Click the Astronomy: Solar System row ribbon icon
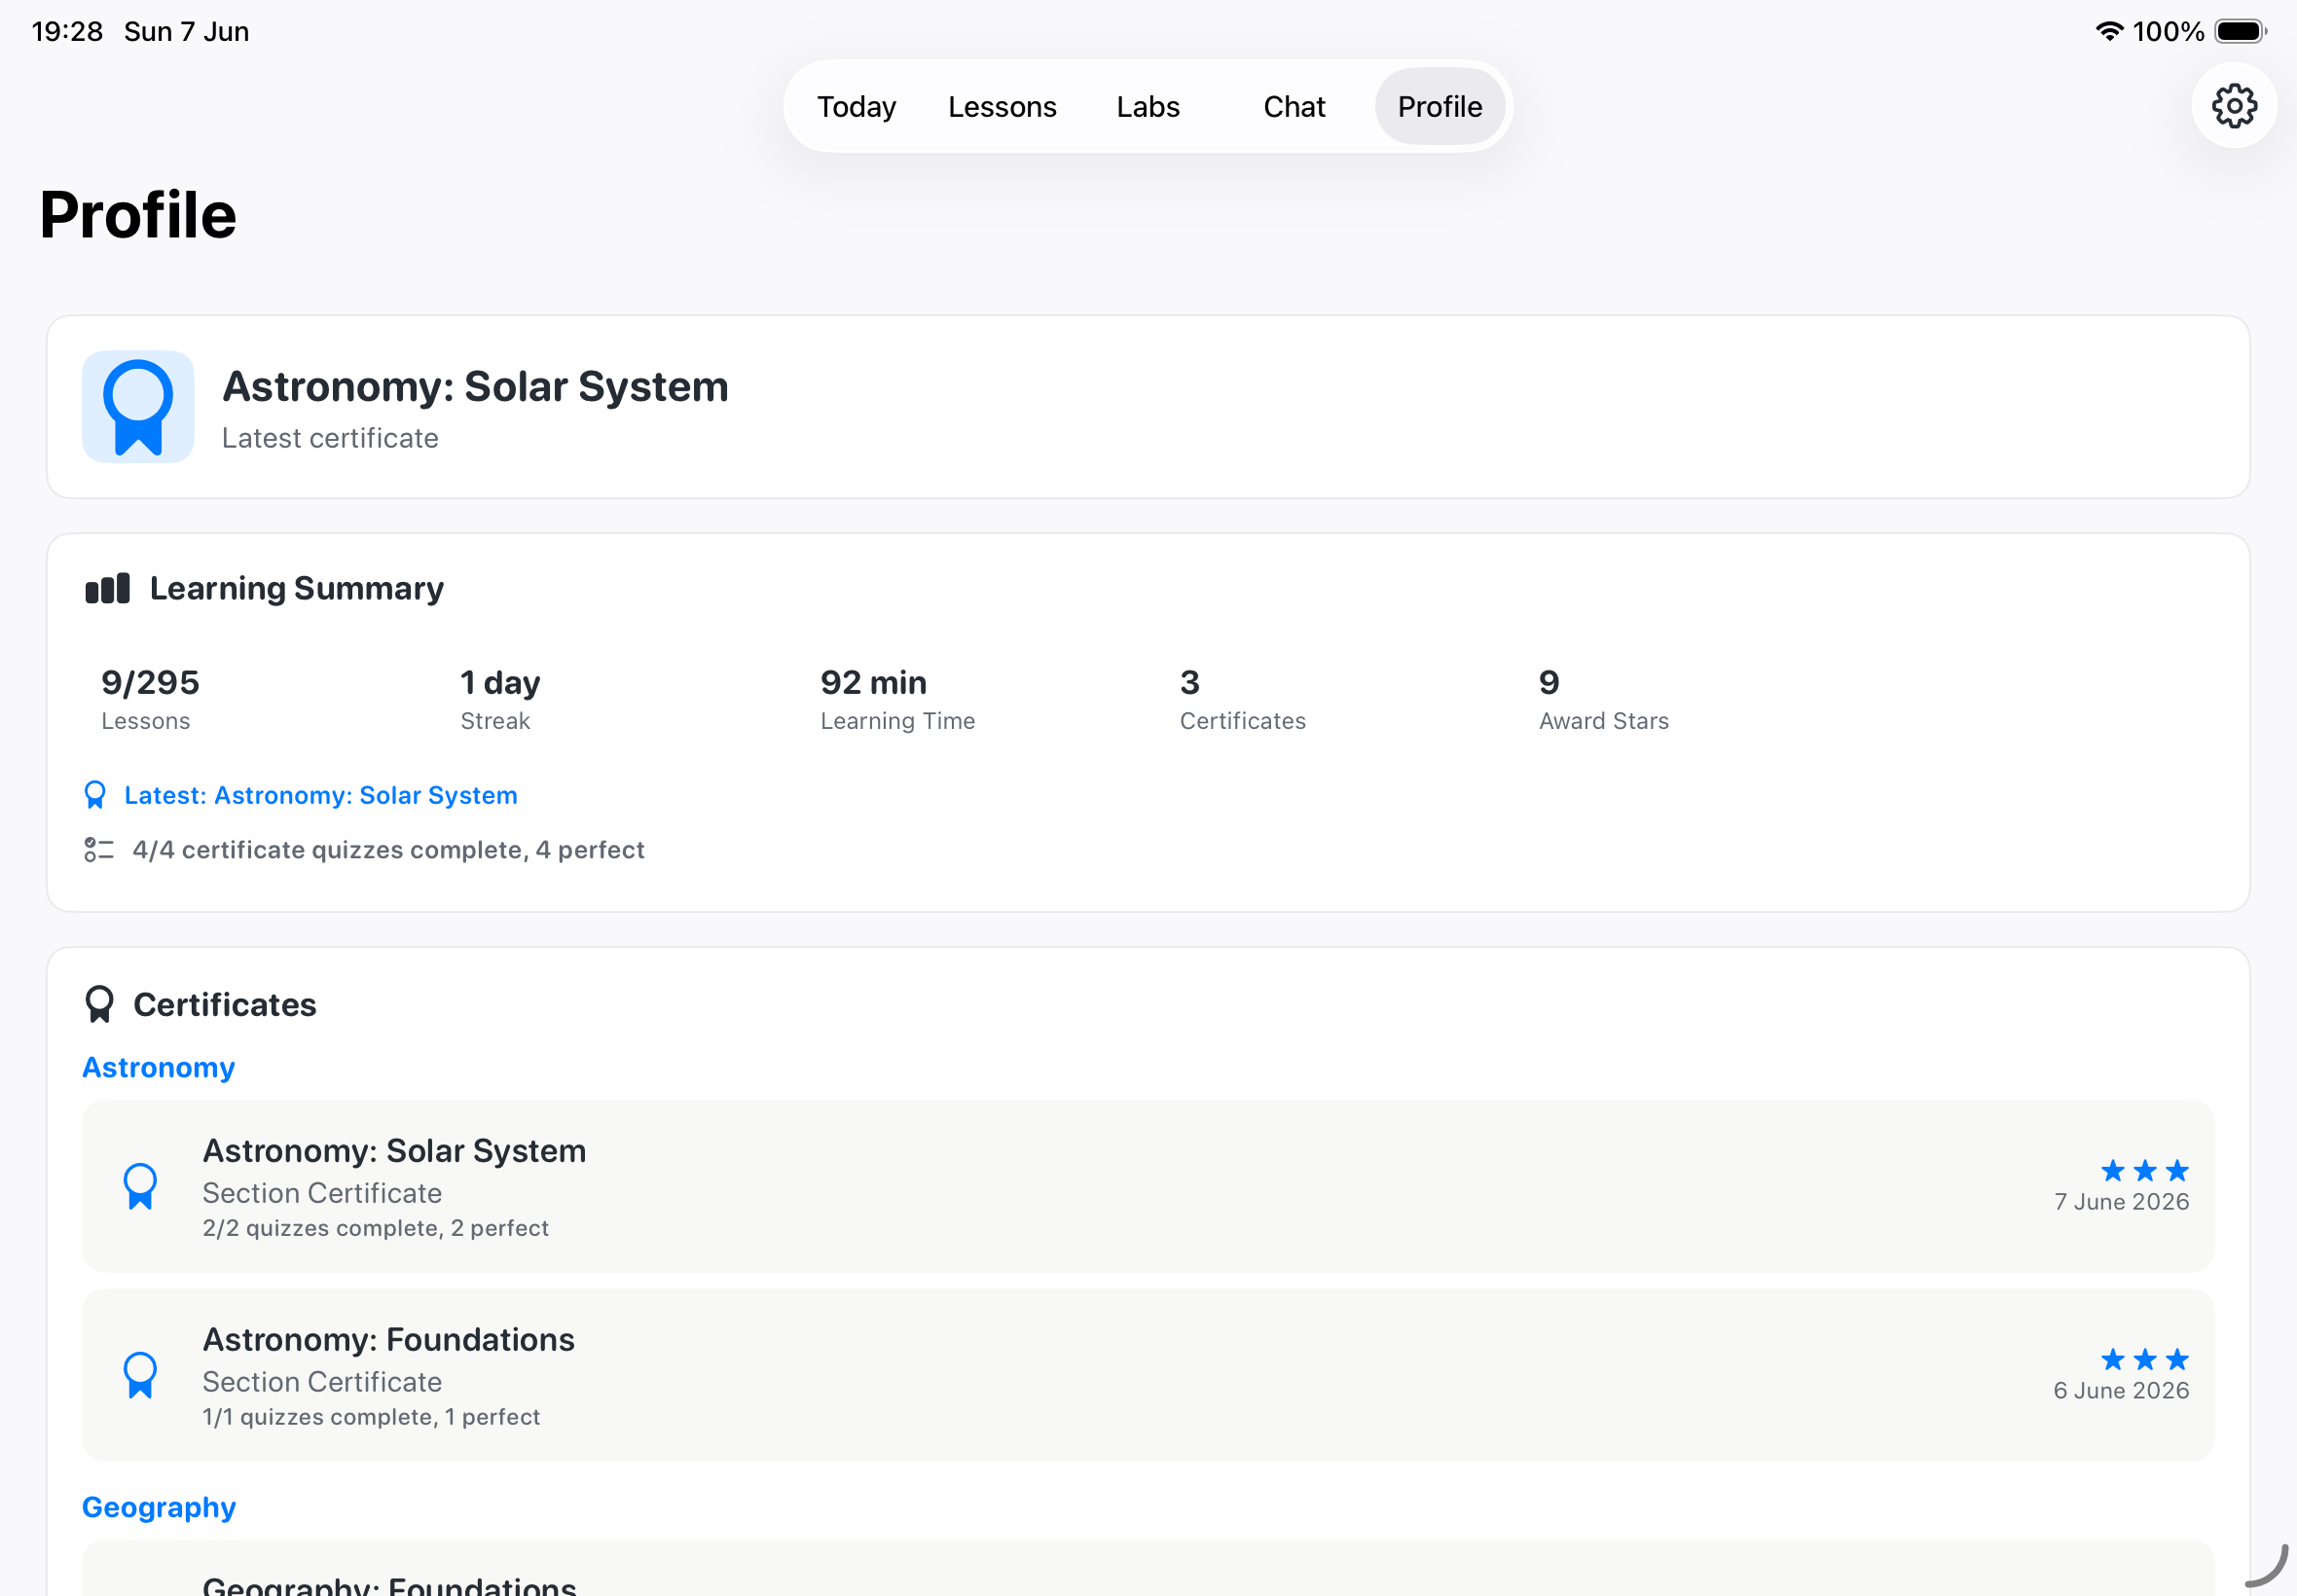The height and width of the screenshot is (1596, 2297). (140, 1186)
